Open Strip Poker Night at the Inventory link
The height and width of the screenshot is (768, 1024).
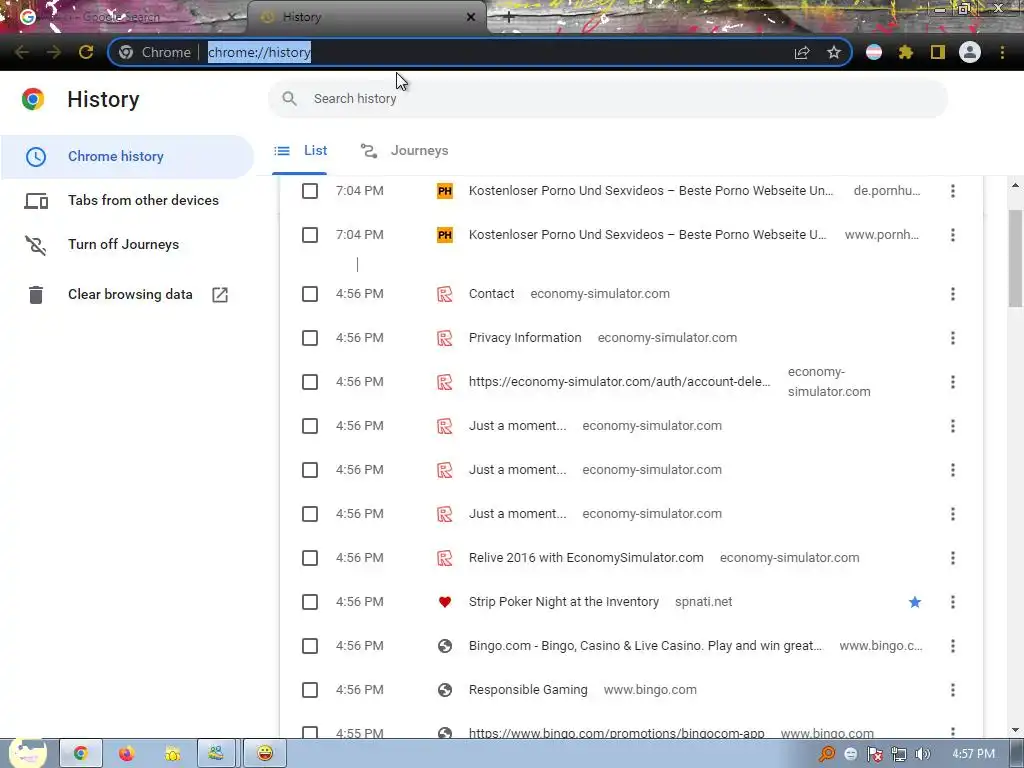click(x=564, y=602)
